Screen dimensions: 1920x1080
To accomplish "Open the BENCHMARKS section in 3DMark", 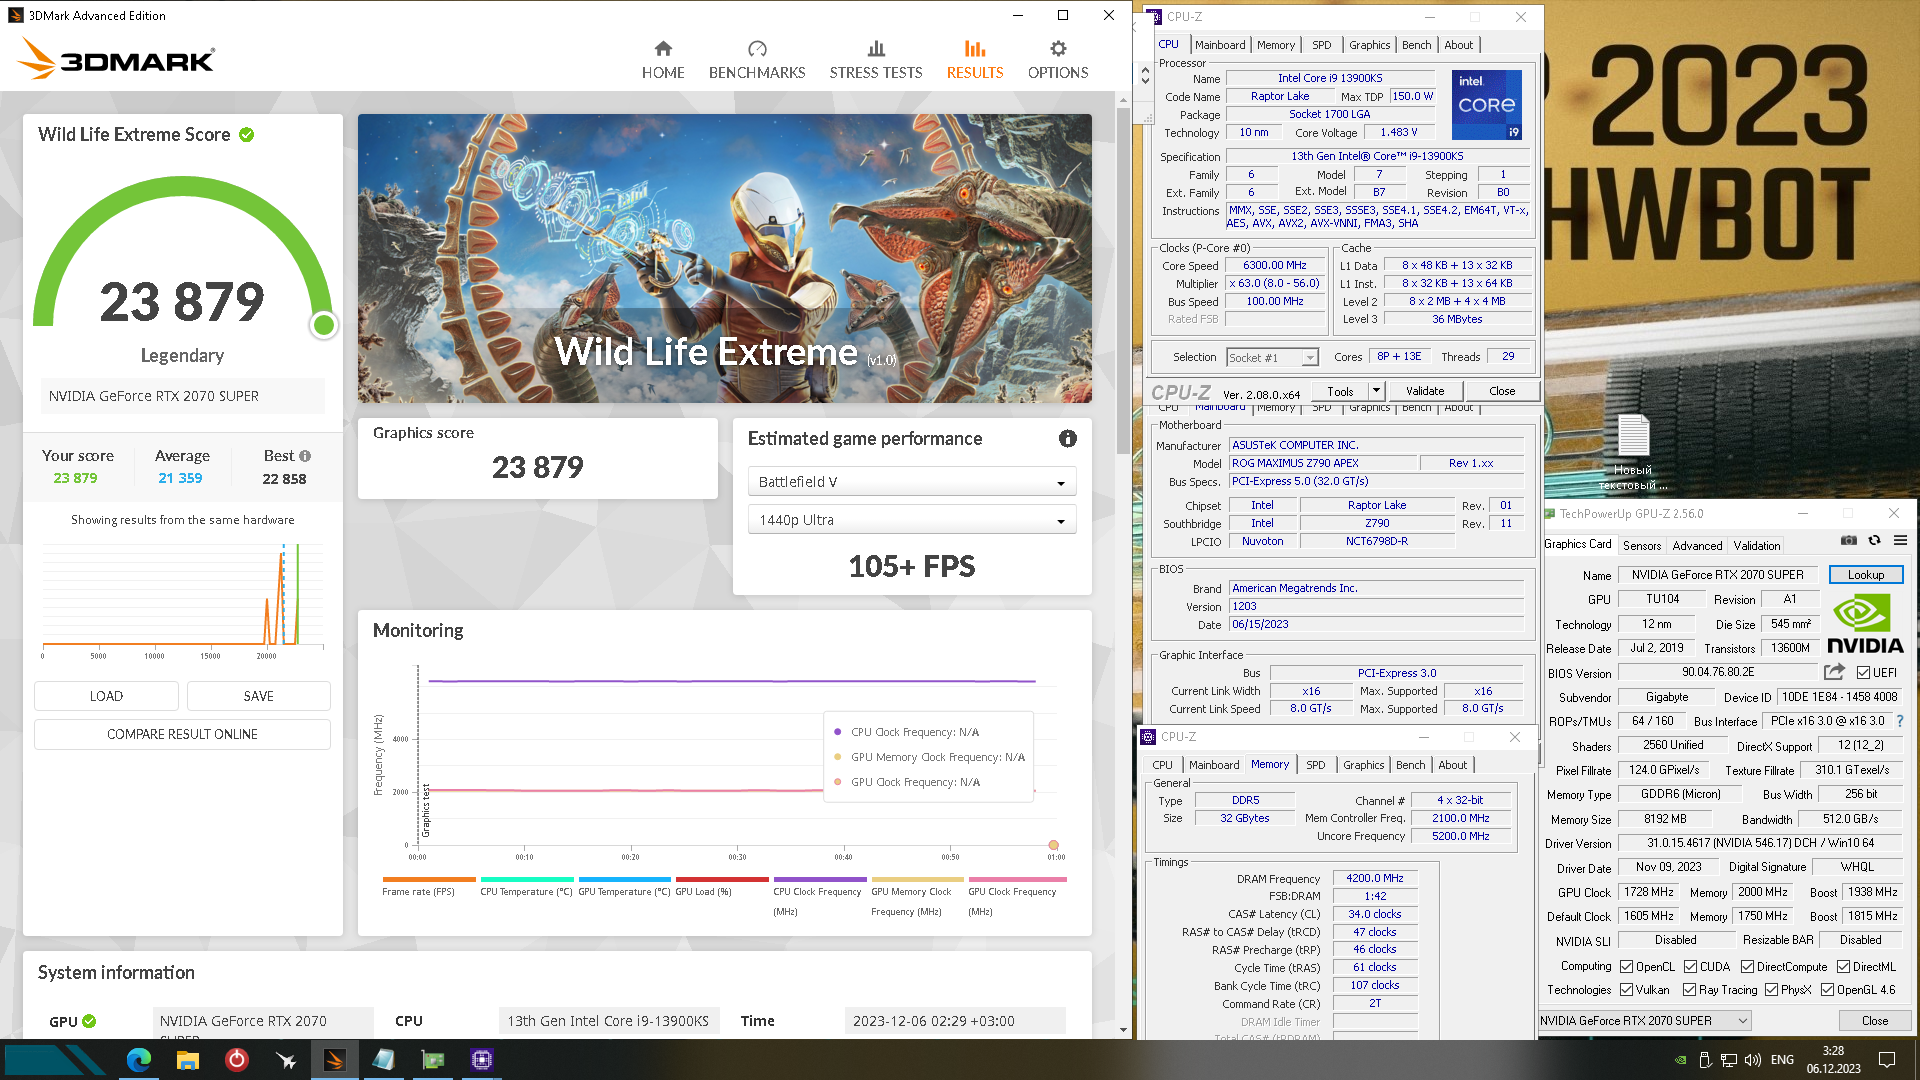I will tap(757, 60).
